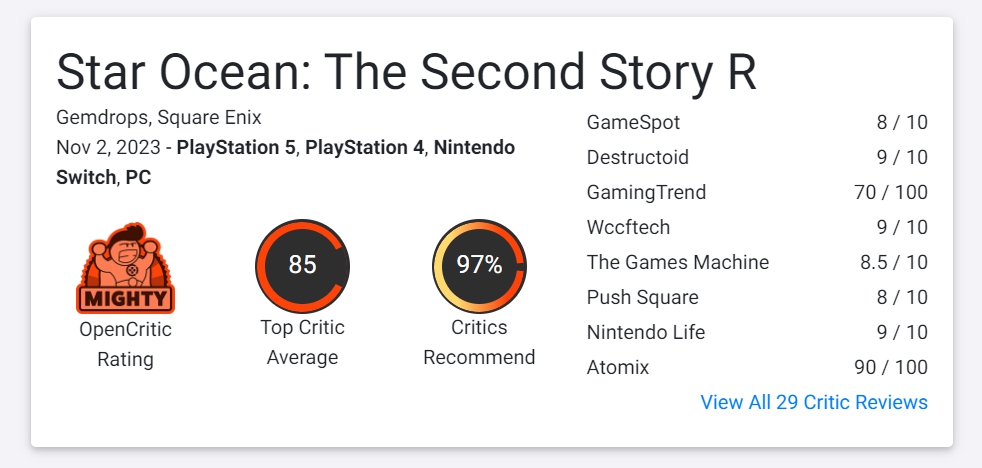This screenshot has width=982, height=468.
Task: Open View All 29 Critic Reviews link
Action: click(x=814, y=402)
